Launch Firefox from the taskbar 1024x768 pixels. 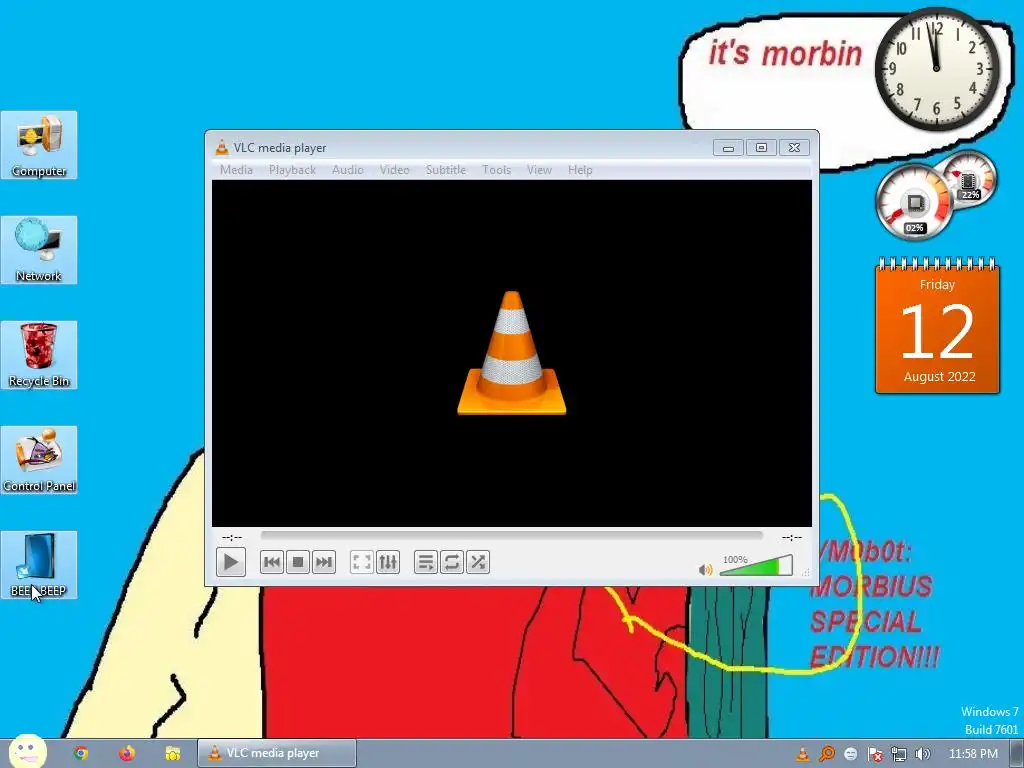pyautogui.click(x=127, y=754)
